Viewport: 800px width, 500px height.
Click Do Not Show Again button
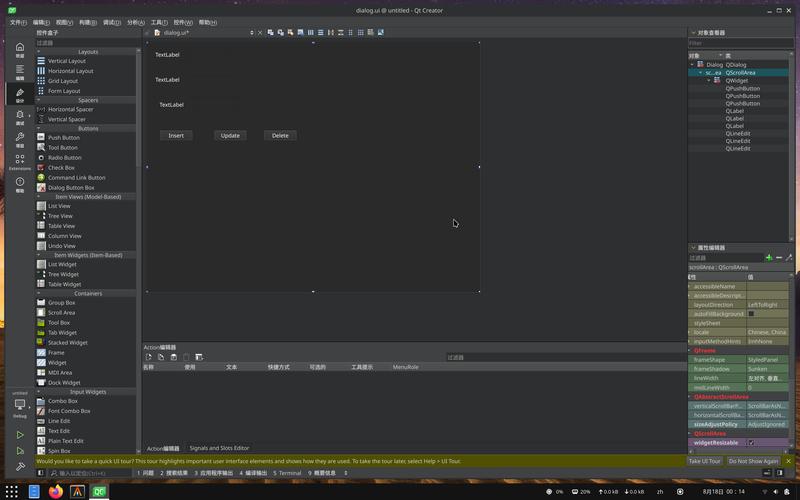pos(754,461)
